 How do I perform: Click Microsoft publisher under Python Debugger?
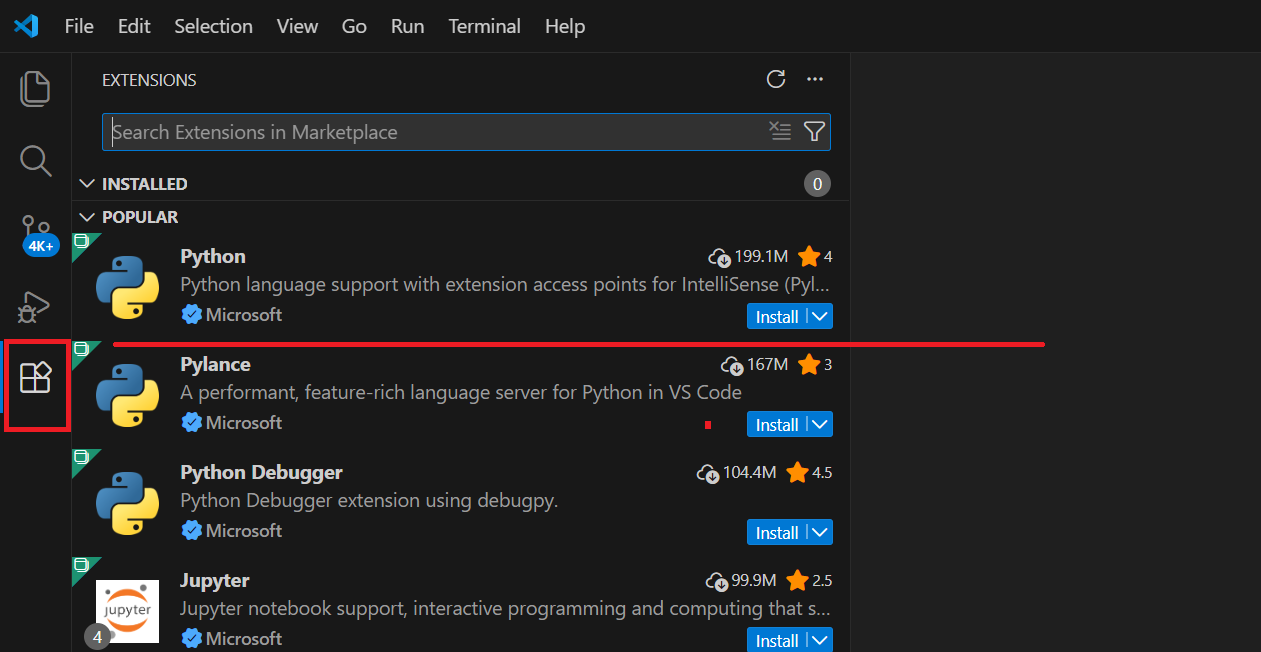(244, 531)
